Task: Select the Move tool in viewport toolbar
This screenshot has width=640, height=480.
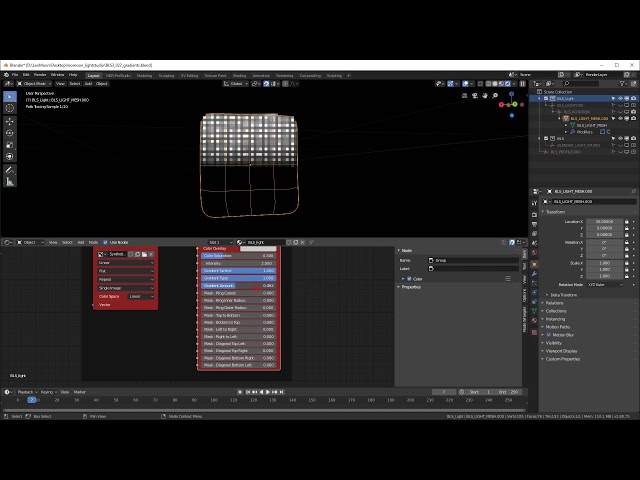Action: (10, 121)
